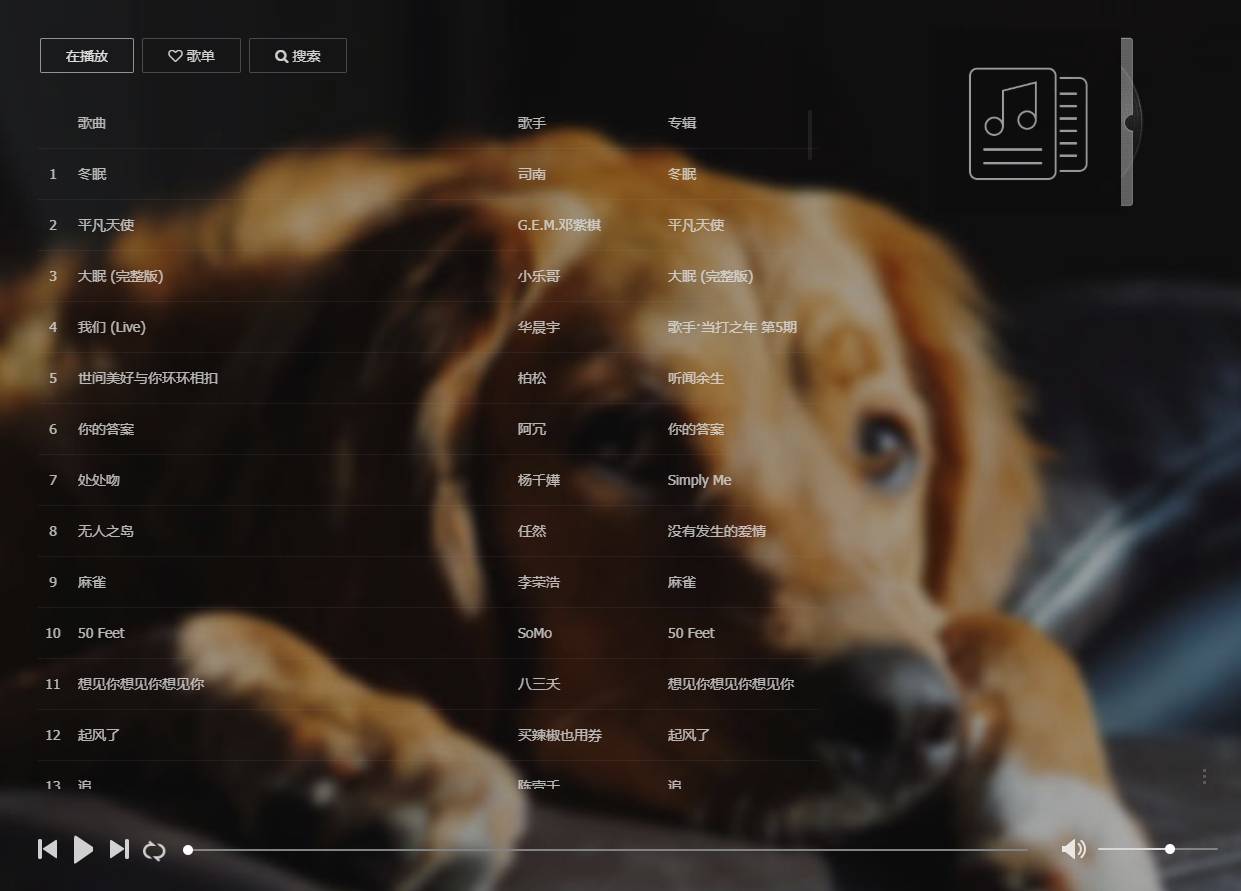Viewport: 1241px width, 891px height.
Task: Toggle the repeat playback mode icon
Action: pos(154,849)
